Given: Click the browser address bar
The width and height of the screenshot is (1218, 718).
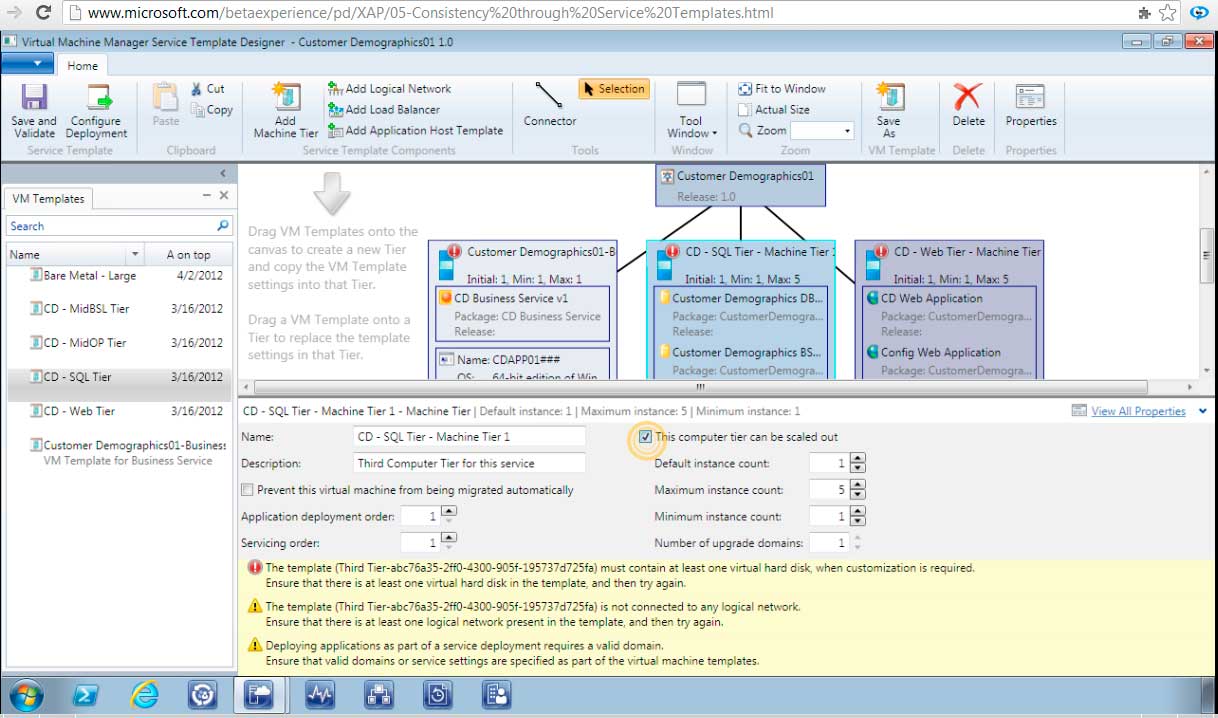Looking at the screenshot, I should tap(601, 13).
